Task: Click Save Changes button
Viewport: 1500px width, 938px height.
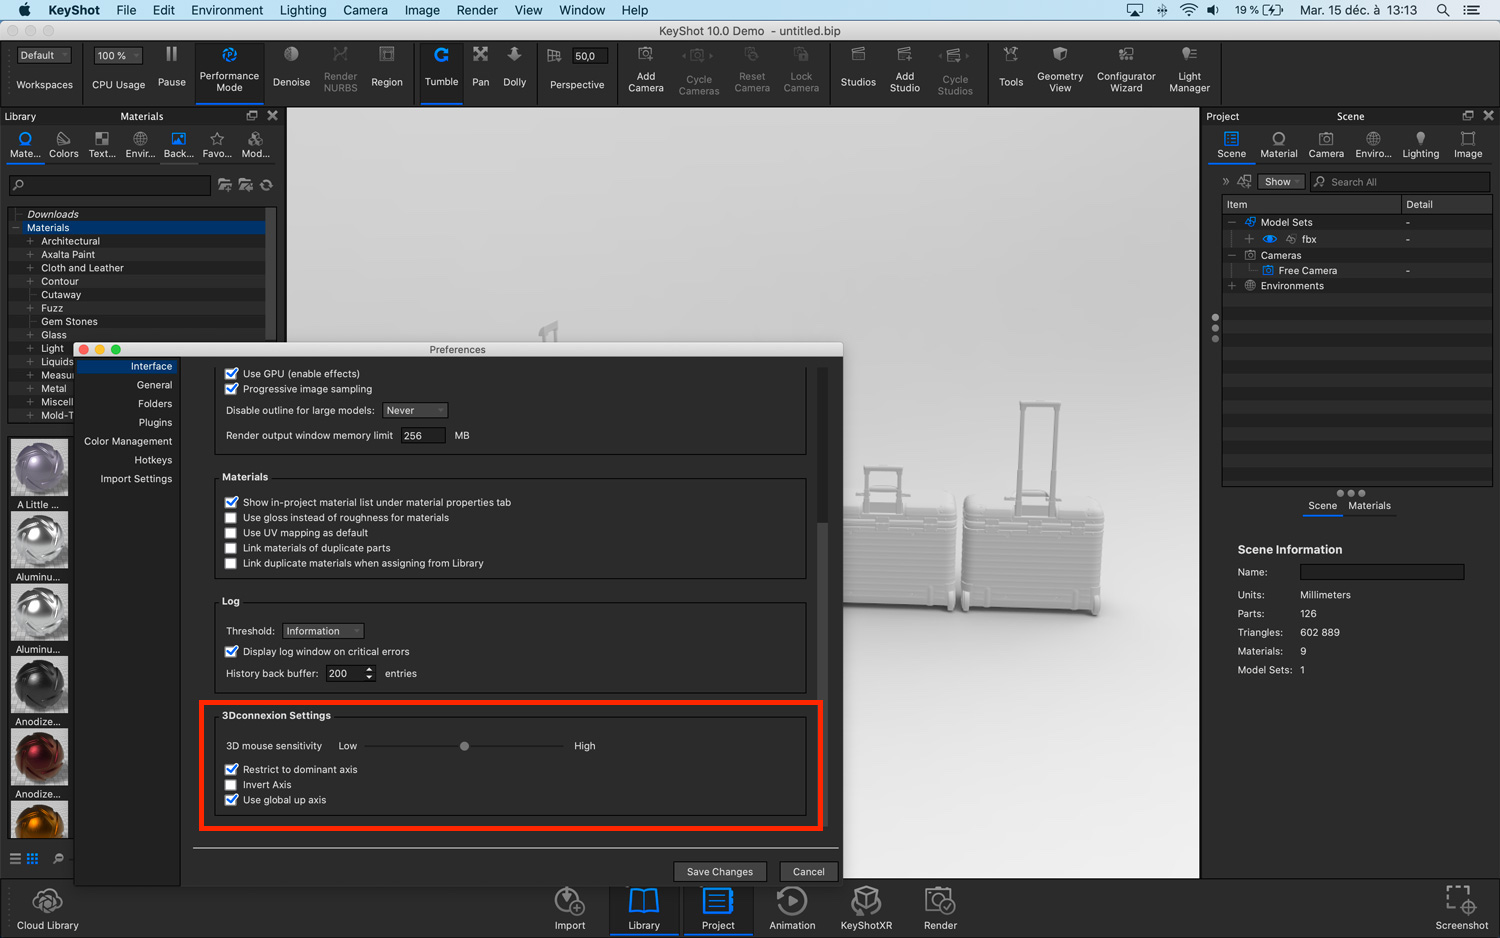Action: pos(720,871)
